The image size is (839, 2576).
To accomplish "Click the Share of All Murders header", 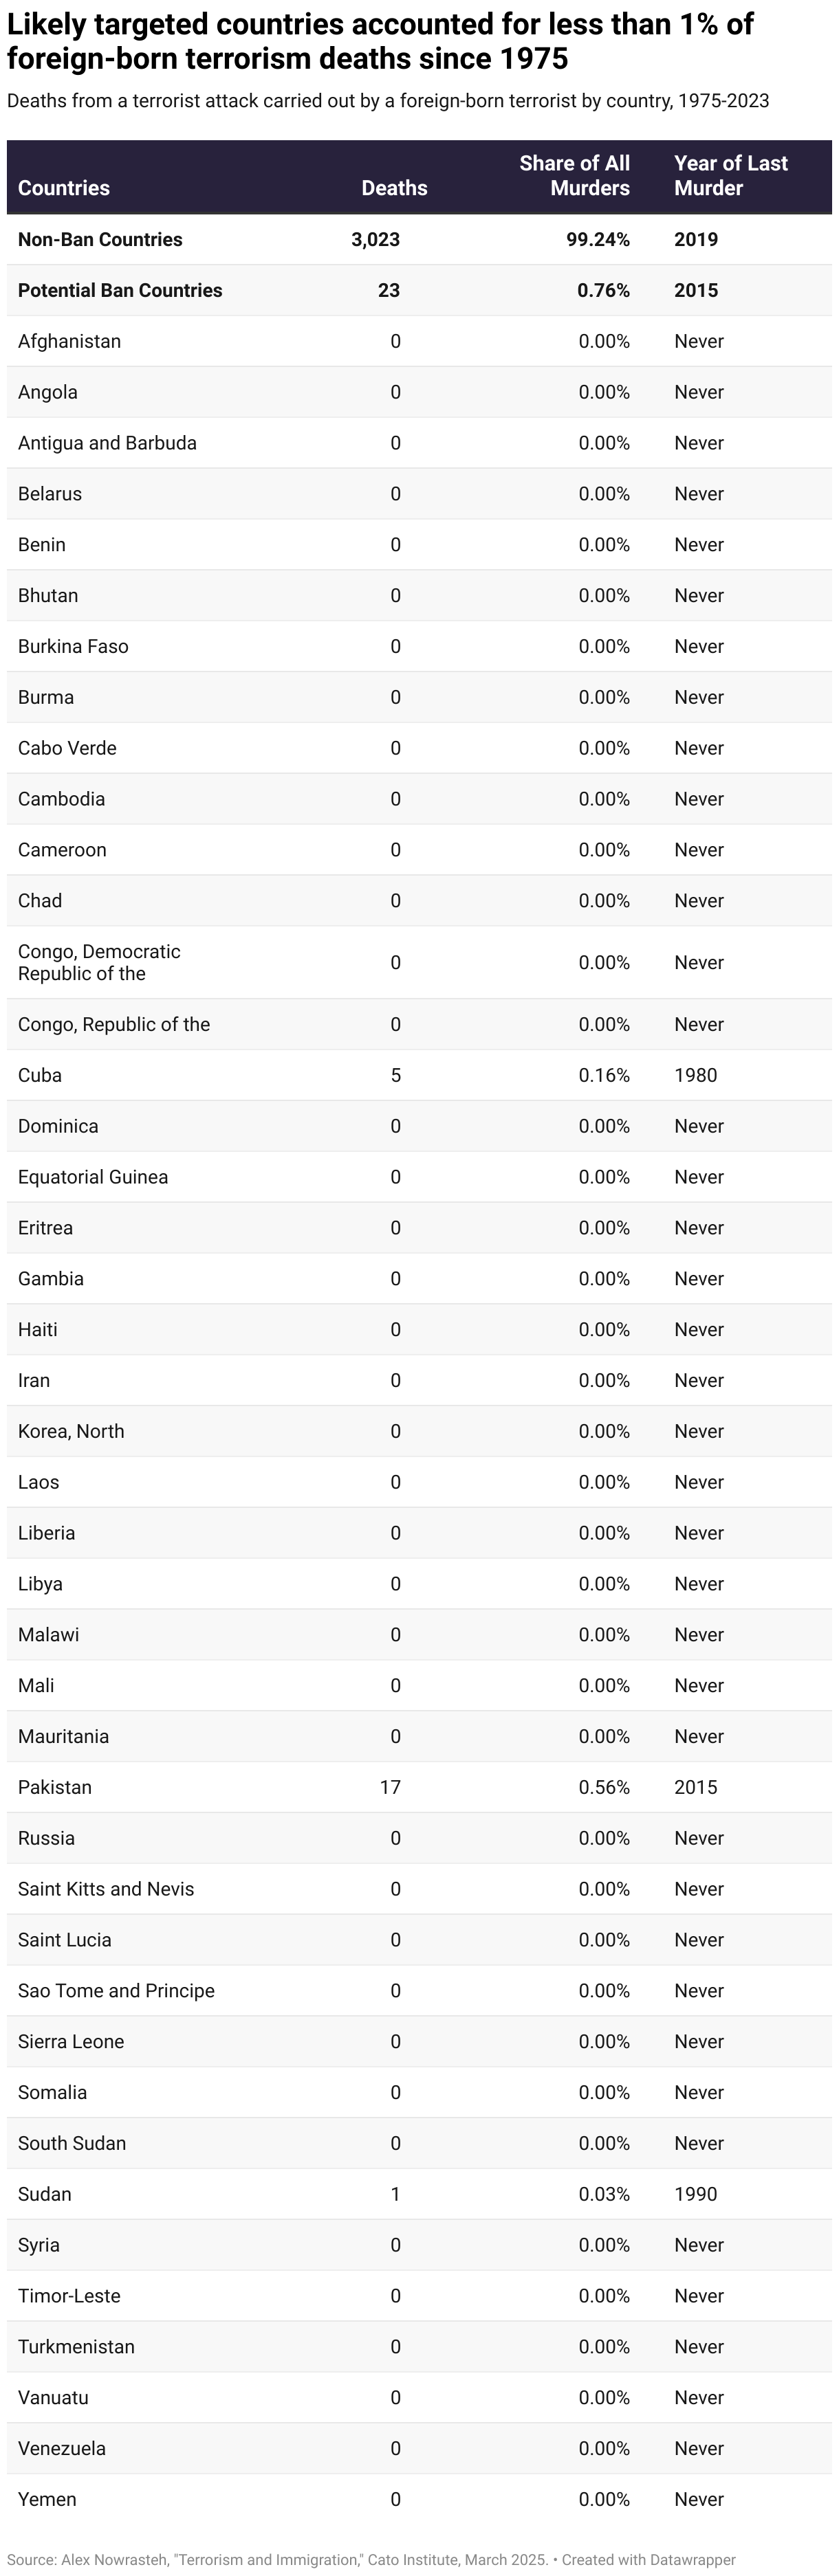I will click(574, 176).
